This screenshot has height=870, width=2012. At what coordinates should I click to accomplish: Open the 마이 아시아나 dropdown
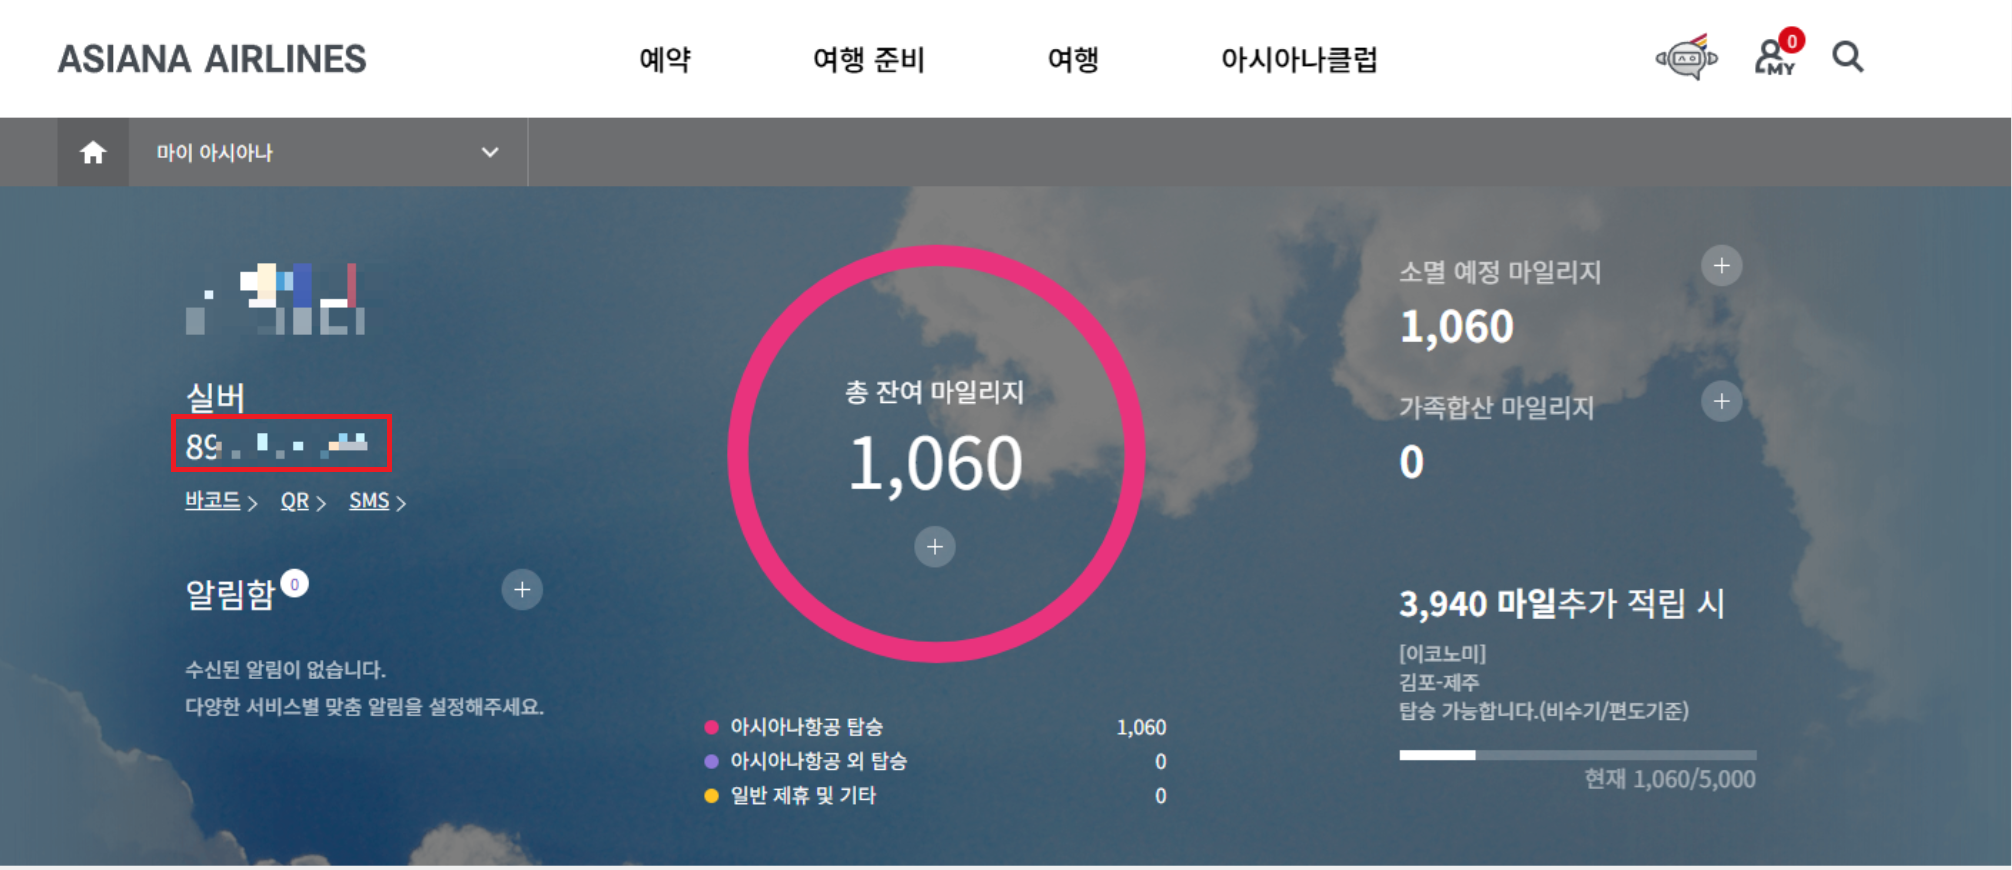click(x=328, y=152)
